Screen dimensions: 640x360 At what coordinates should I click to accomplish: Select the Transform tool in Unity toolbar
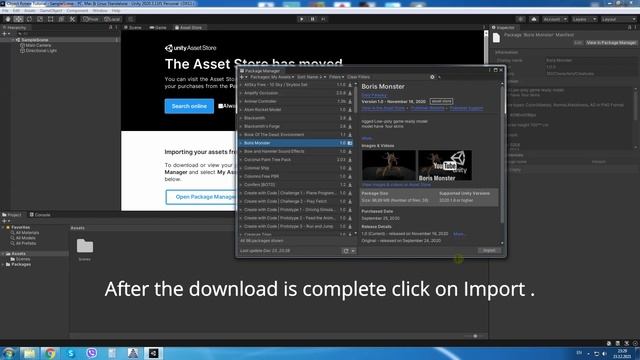61,19
